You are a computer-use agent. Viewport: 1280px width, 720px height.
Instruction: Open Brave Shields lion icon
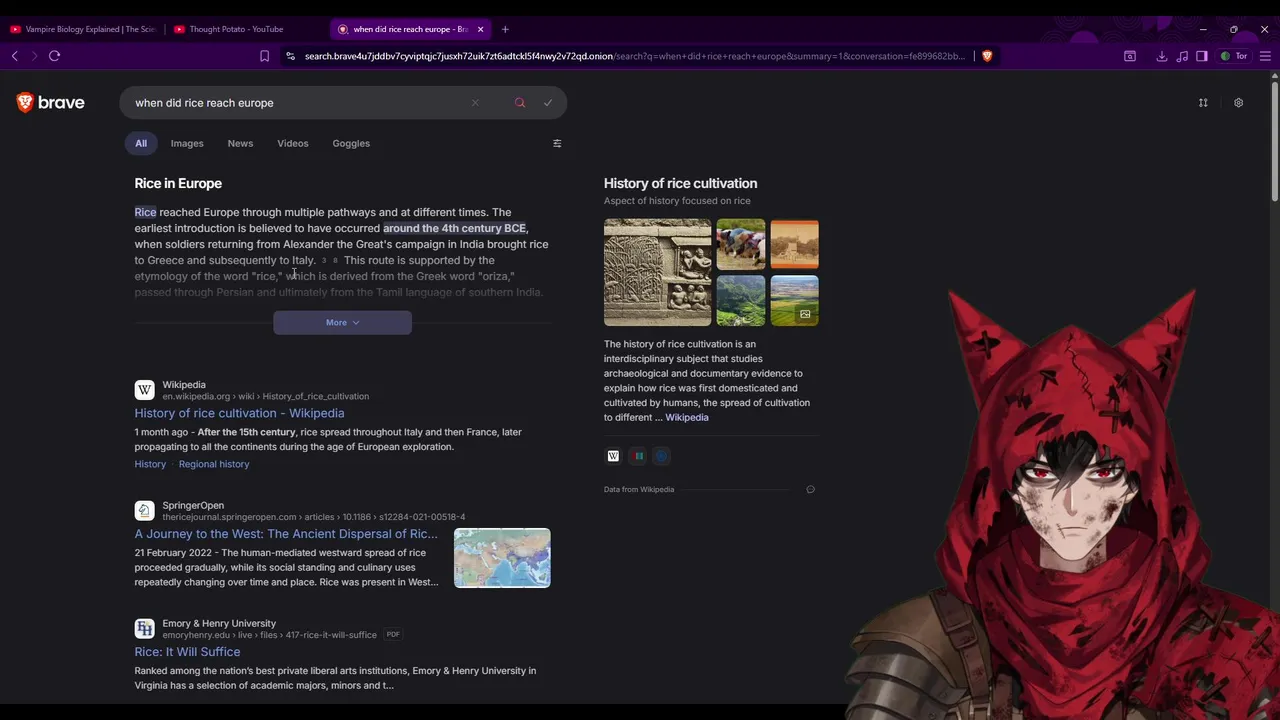tap(987, 56)
